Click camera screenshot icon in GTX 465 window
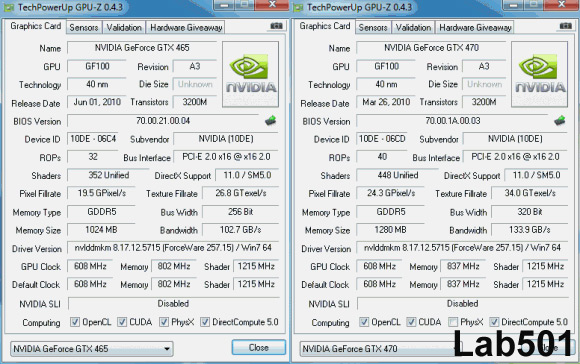The width and height of the screenshot is (580, 364). [x=276, y=26]
